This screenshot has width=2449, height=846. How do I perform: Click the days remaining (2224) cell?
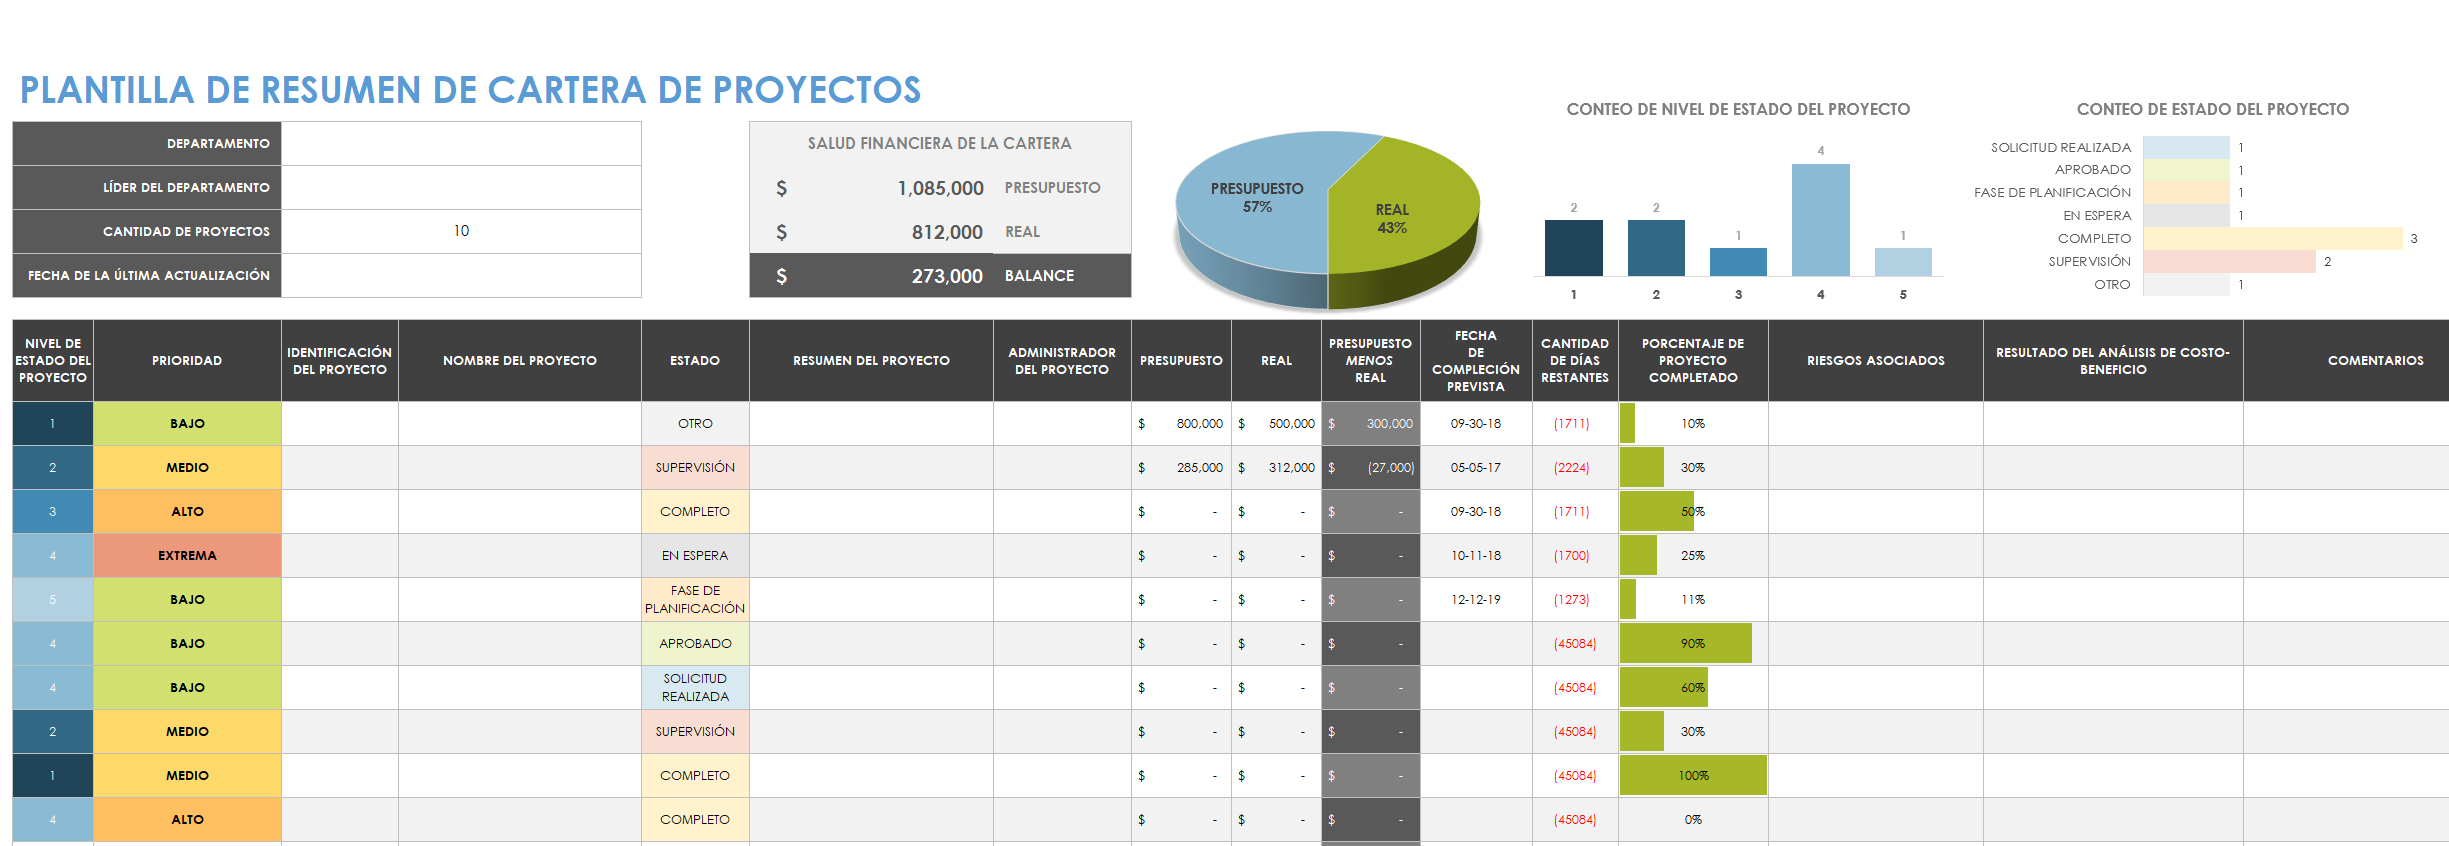[x=1575, y=468]
